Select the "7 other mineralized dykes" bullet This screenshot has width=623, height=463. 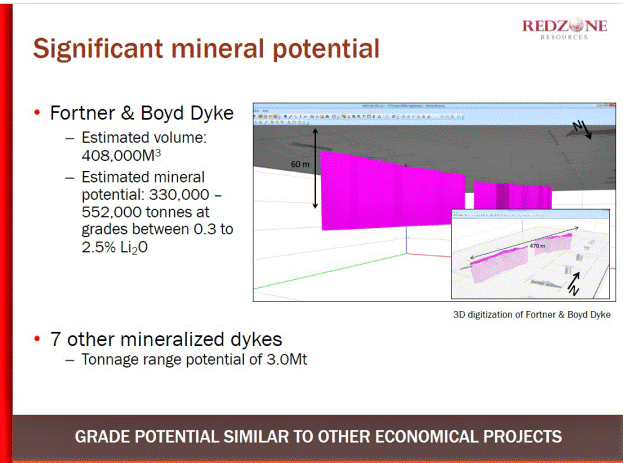tap(166, 339)
